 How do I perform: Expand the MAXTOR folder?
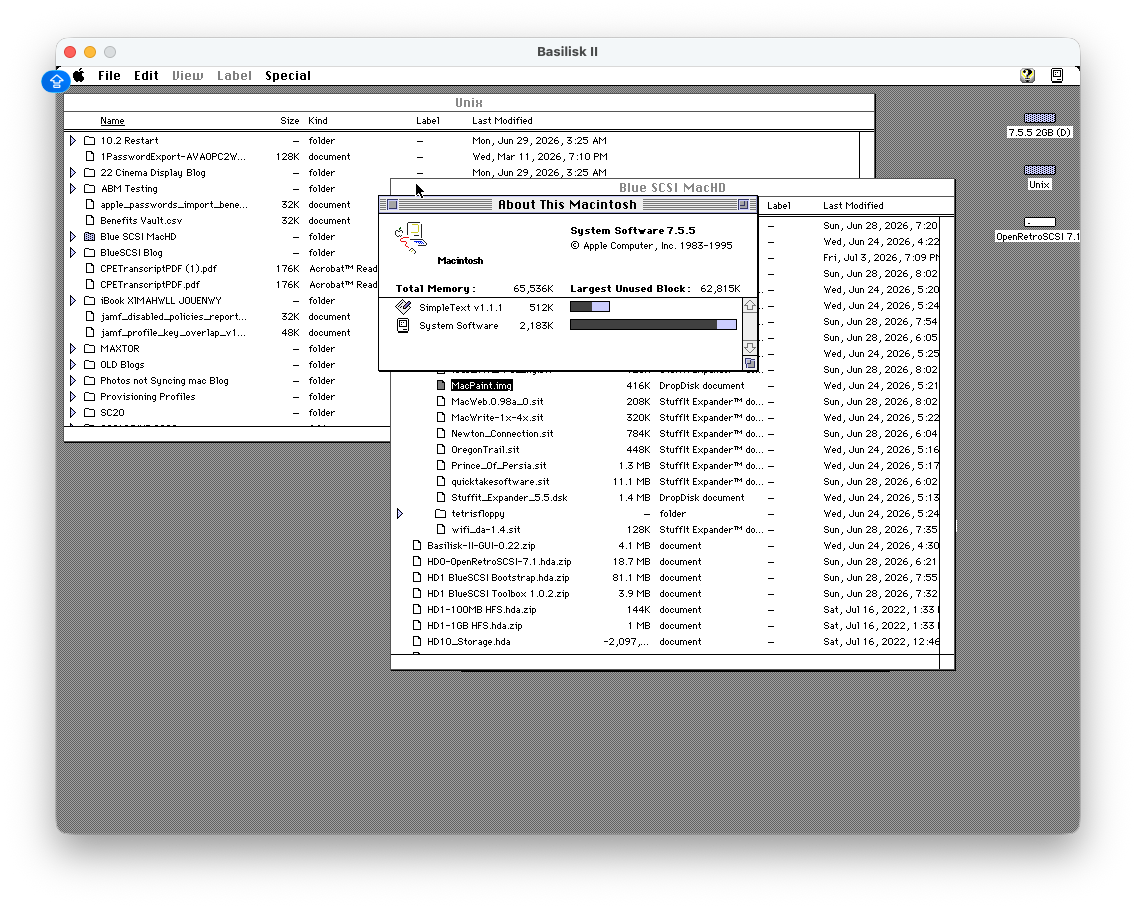tap(73, 349)
